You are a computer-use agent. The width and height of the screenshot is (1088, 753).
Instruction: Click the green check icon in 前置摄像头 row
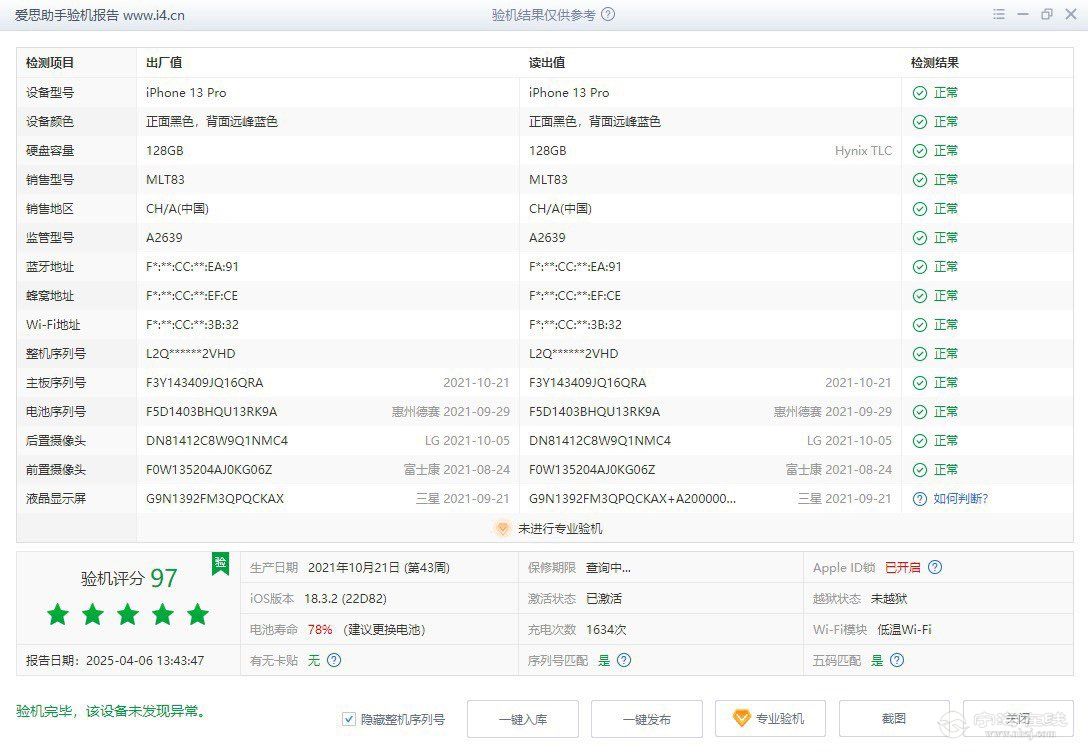tap(919, 470)
